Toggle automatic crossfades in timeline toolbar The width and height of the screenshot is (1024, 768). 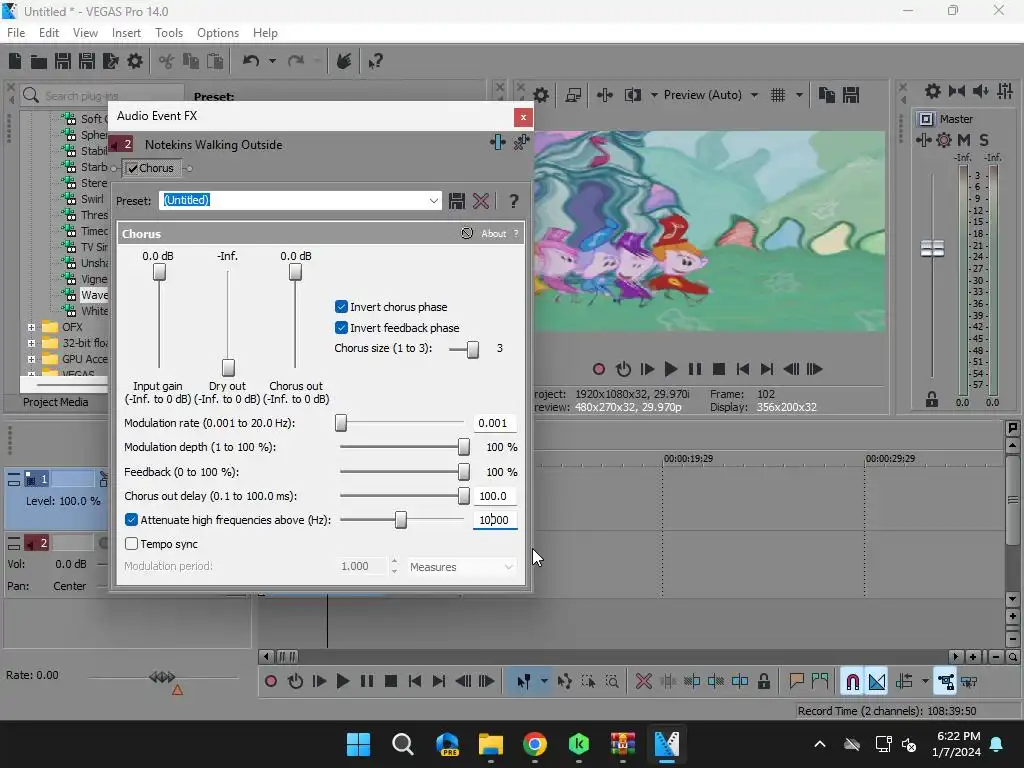coord(877,682)
